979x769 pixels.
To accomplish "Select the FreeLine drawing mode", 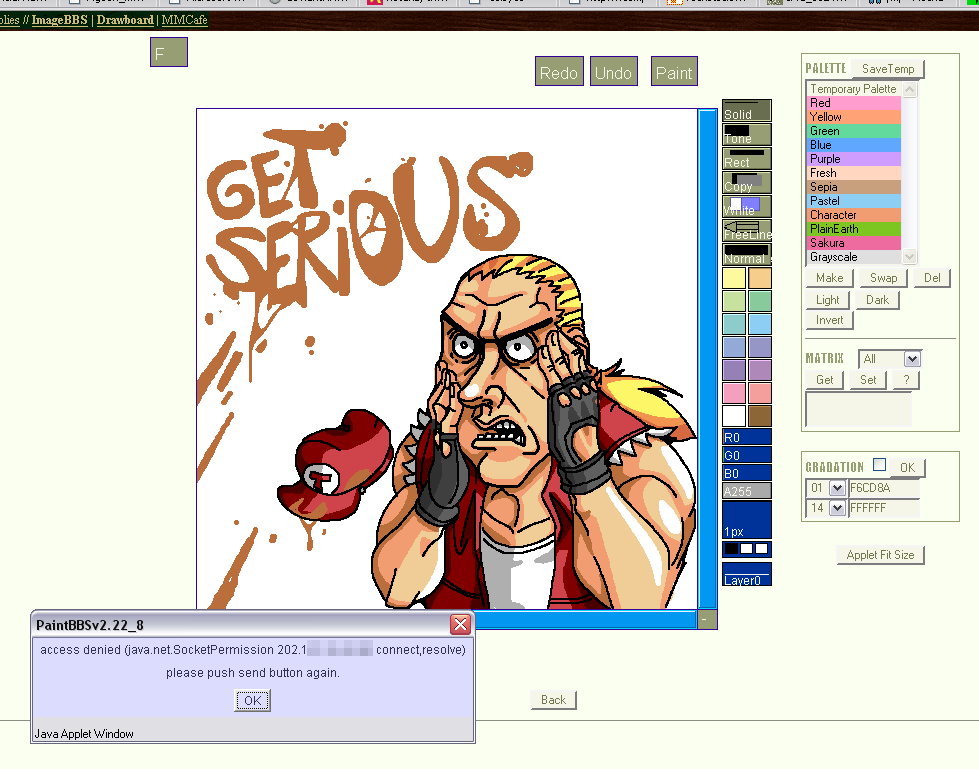I will [746, 230].
